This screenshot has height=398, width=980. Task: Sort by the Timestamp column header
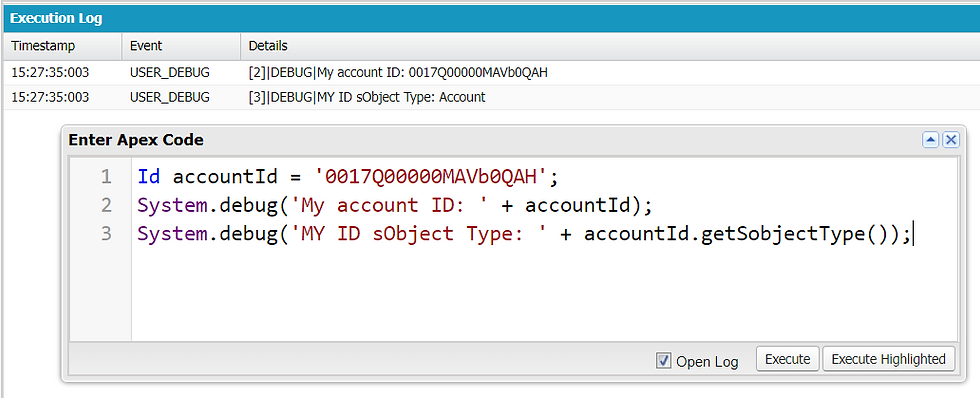coord(62,46)
